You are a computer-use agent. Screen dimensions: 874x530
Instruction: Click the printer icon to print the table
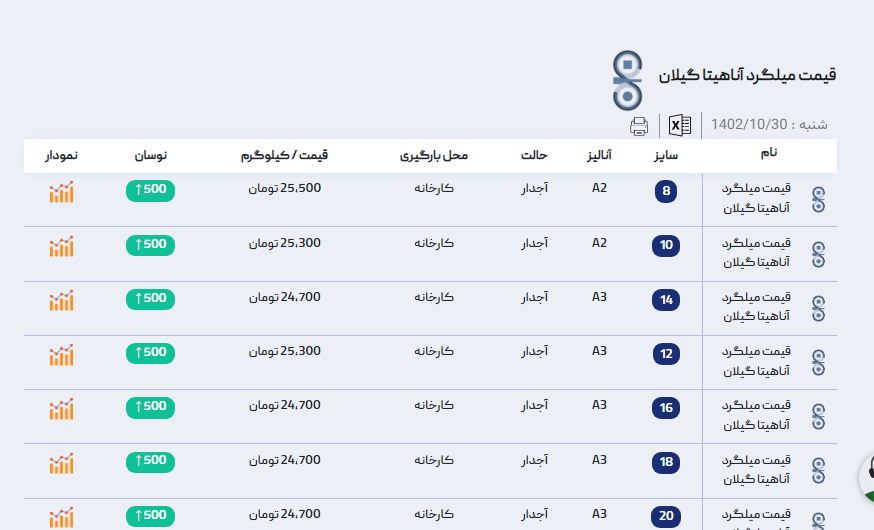coord(639,126)
